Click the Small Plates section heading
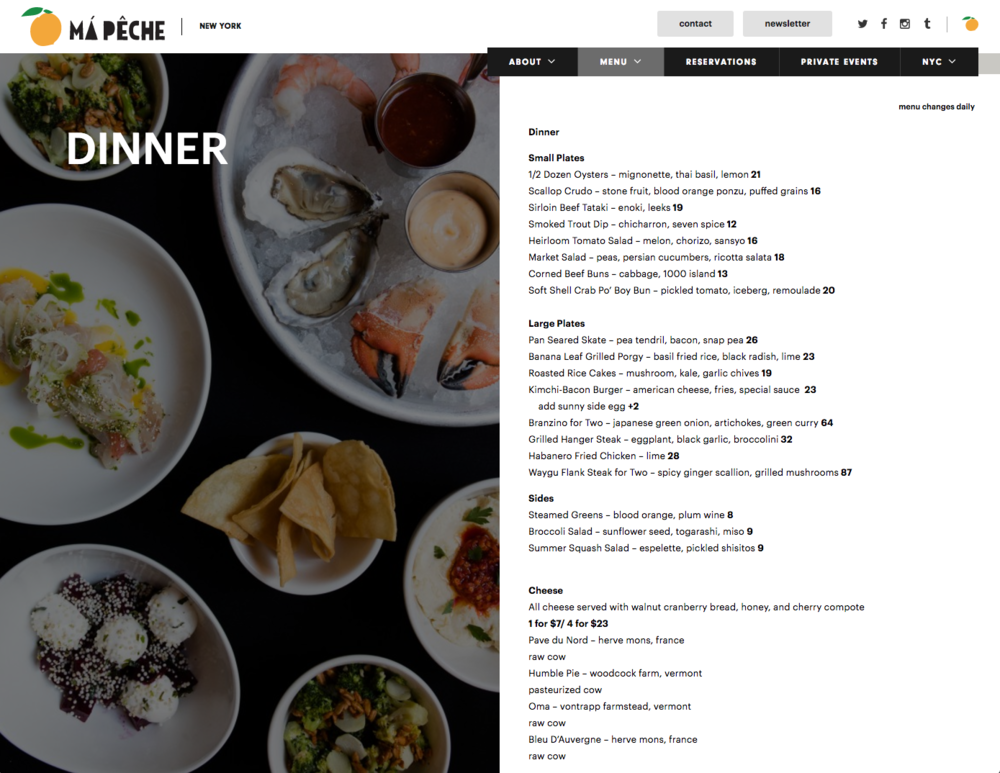 [x=555, y=158]
